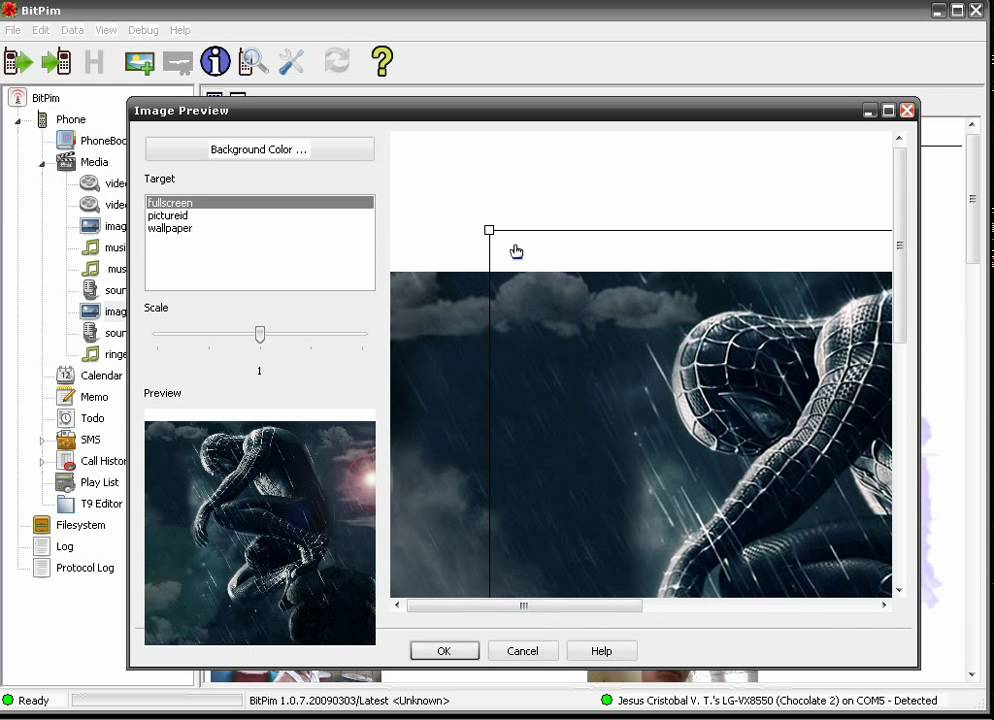Open the Settings tools icon
The width and height of the screenshot is (994, 720).
(x=292, y=61)
